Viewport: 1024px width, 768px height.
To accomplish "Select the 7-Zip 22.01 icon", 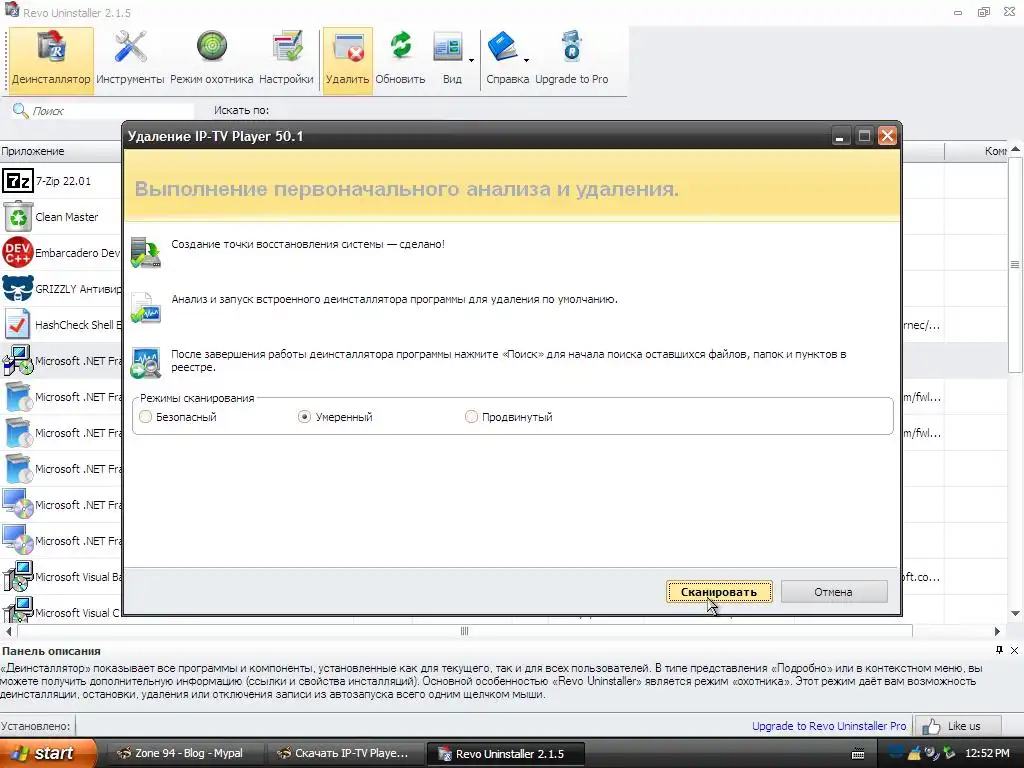I will click(18, 181).
